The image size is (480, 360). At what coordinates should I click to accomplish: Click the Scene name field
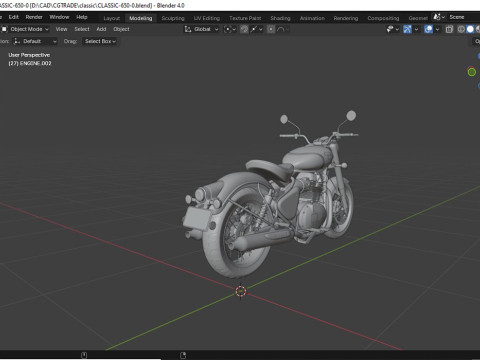click(463, 17)
